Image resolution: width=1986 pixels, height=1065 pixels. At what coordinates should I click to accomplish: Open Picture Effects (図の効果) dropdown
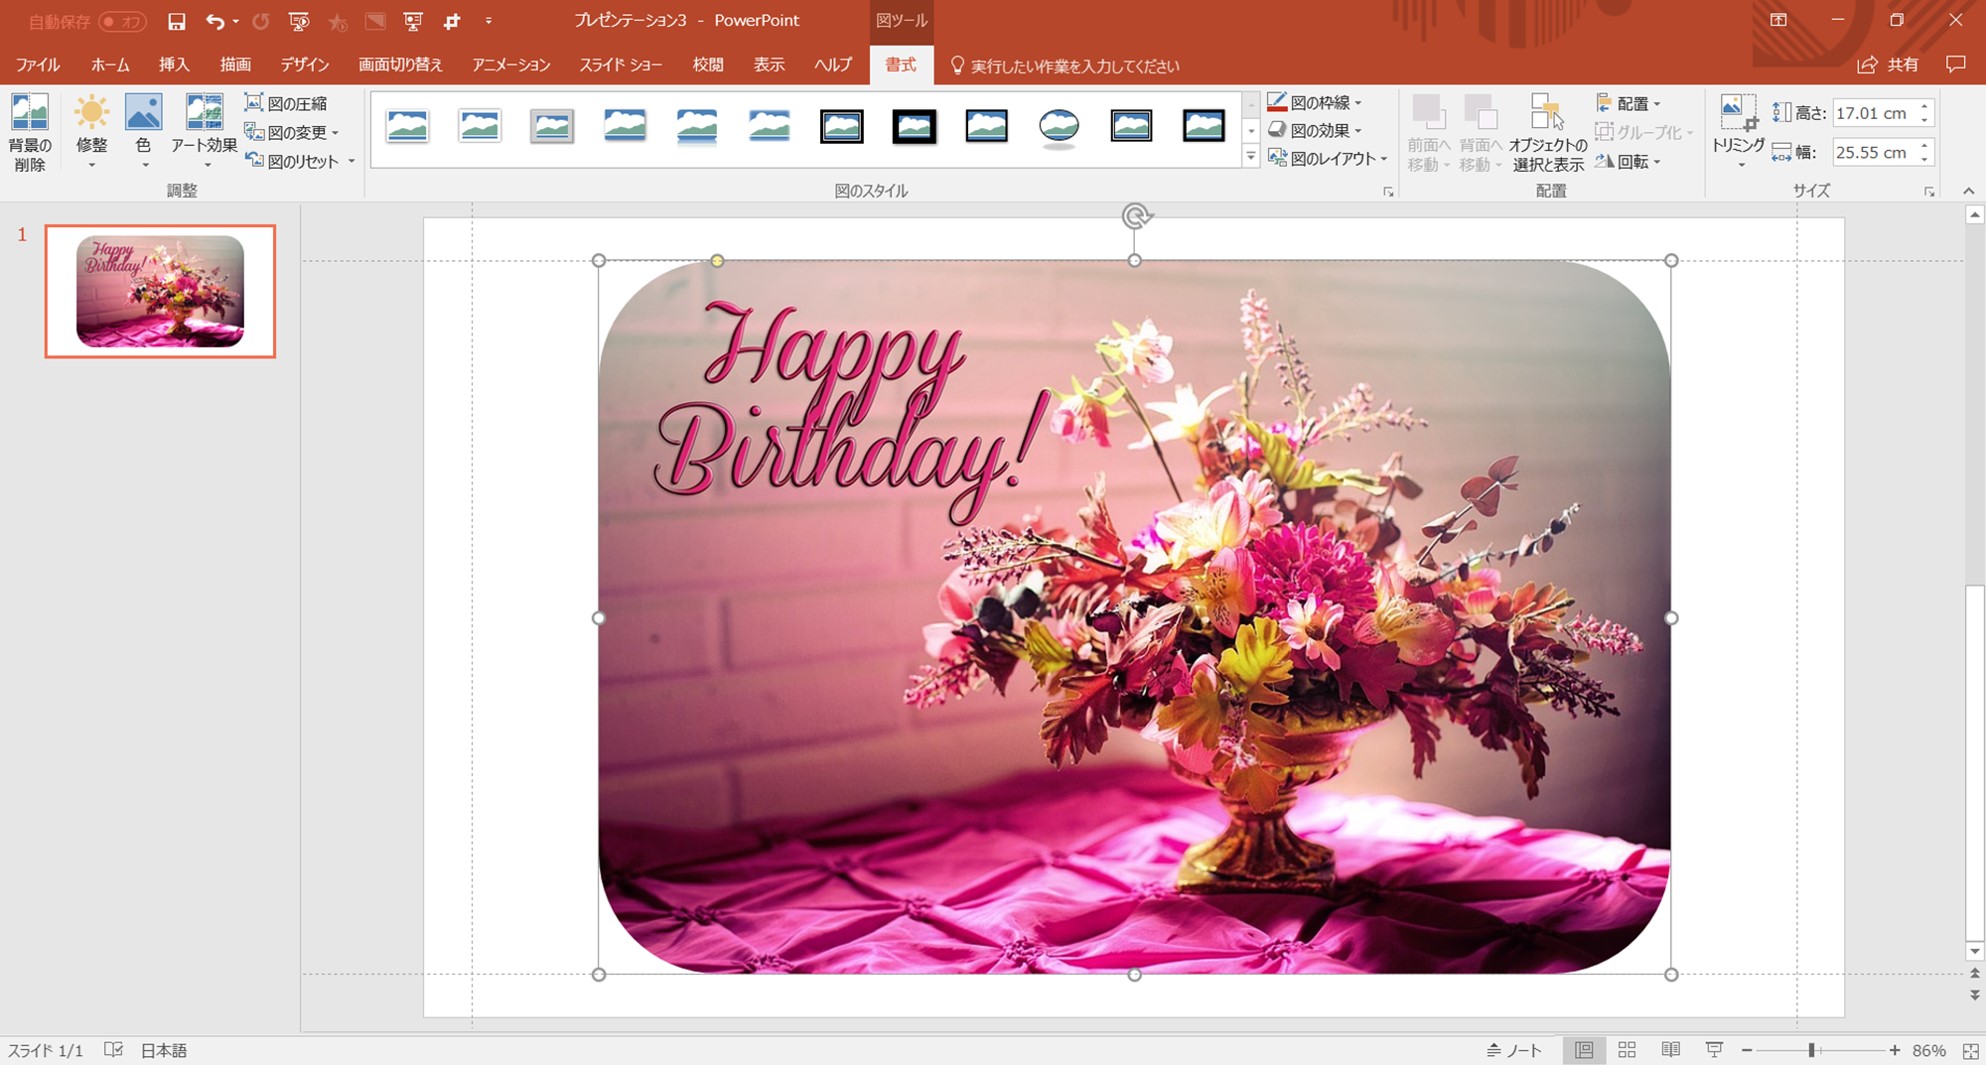pyautogui.click(x=1315, y=130)
